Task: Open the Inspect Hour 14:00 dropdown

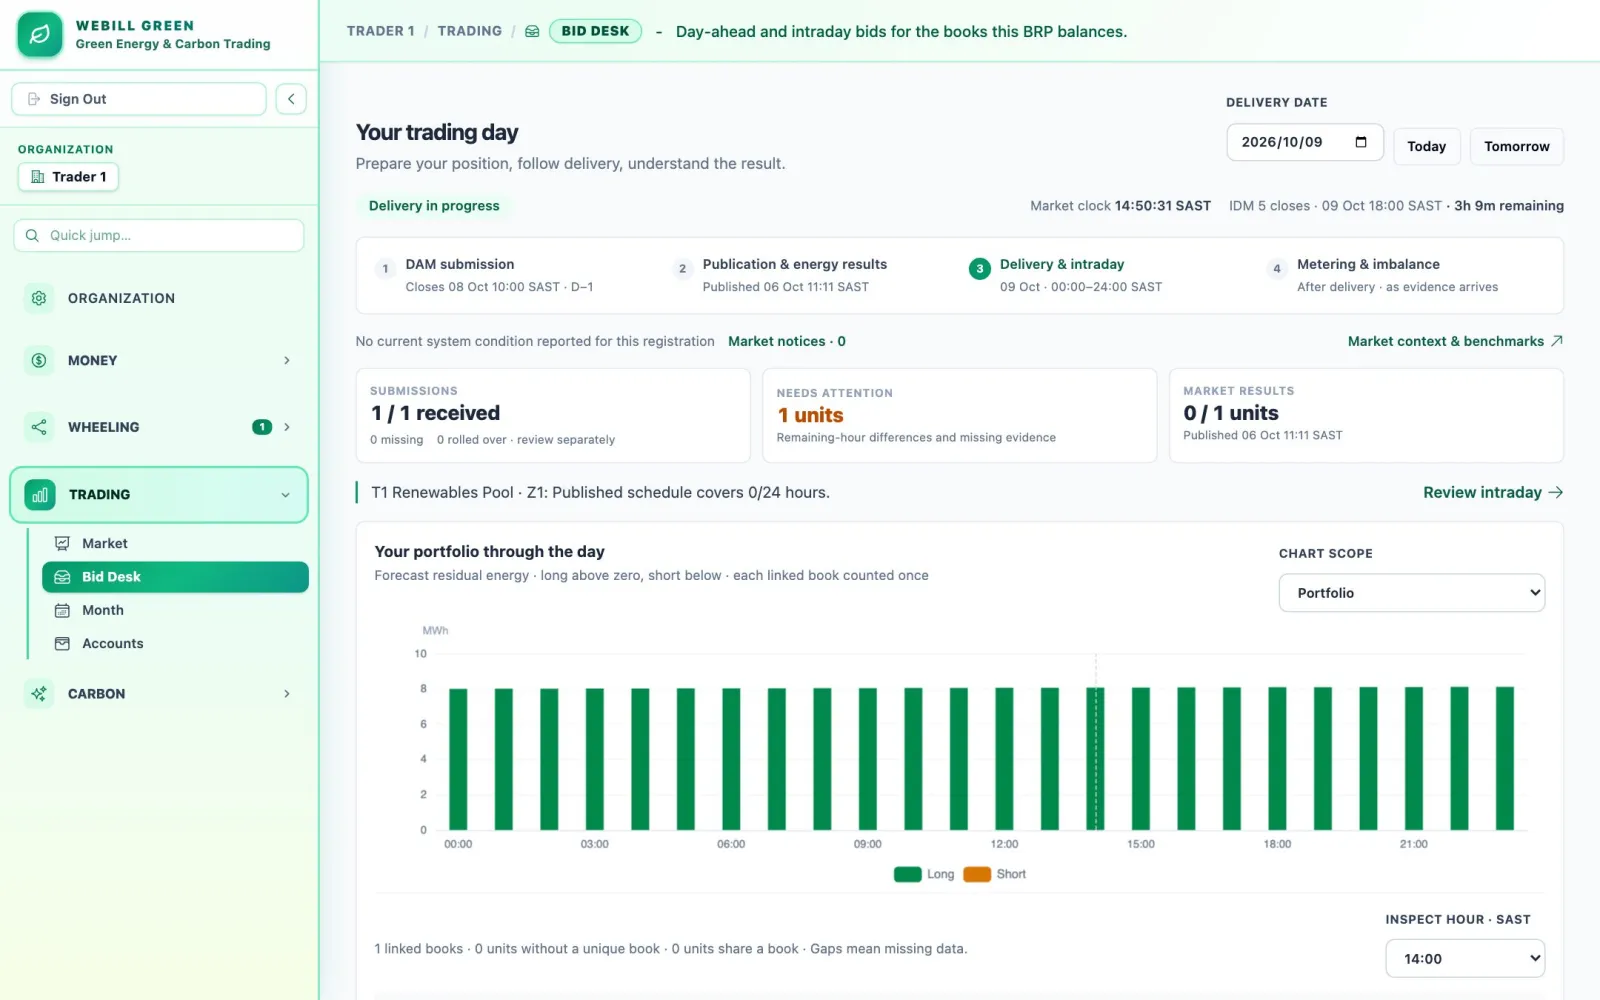Action: tap(1465, 959)
